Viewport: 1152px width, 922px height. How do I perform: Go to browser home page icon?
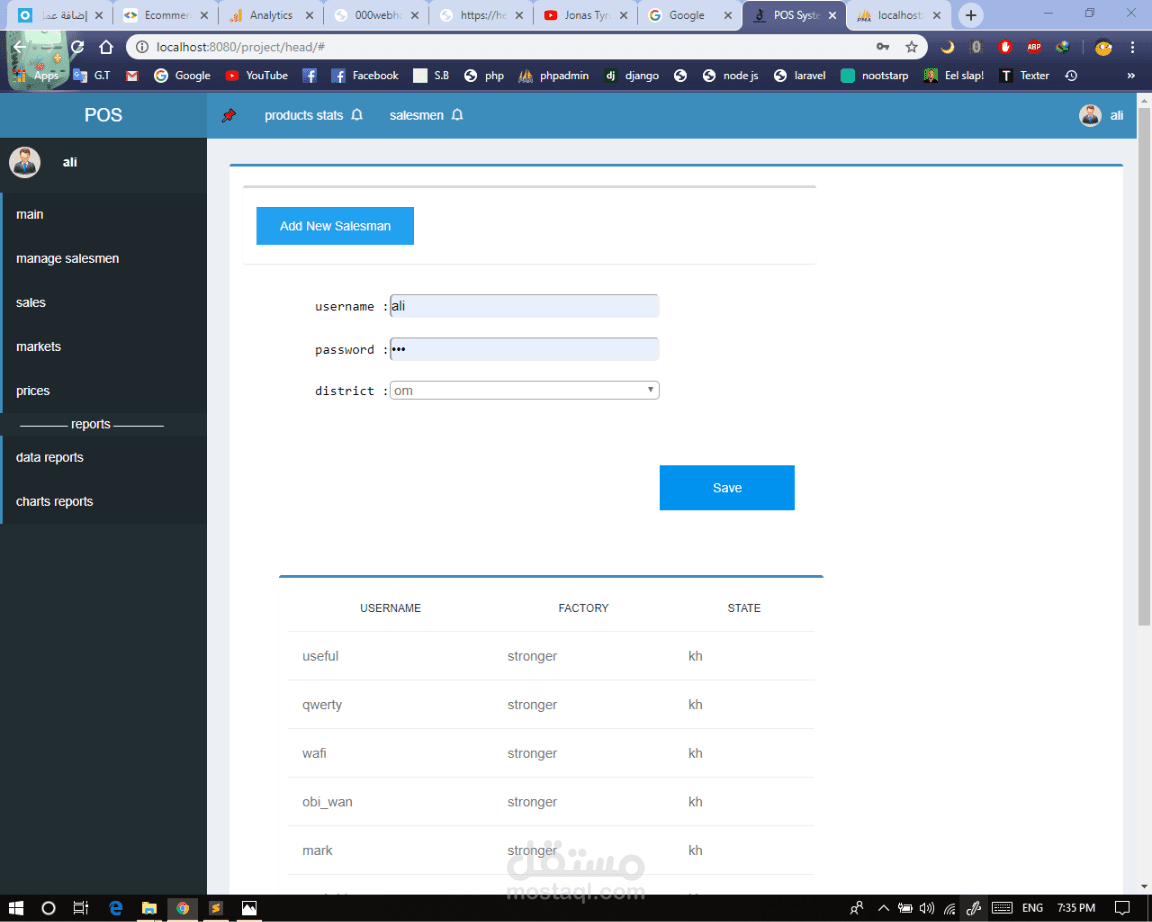tap(107, 47)
